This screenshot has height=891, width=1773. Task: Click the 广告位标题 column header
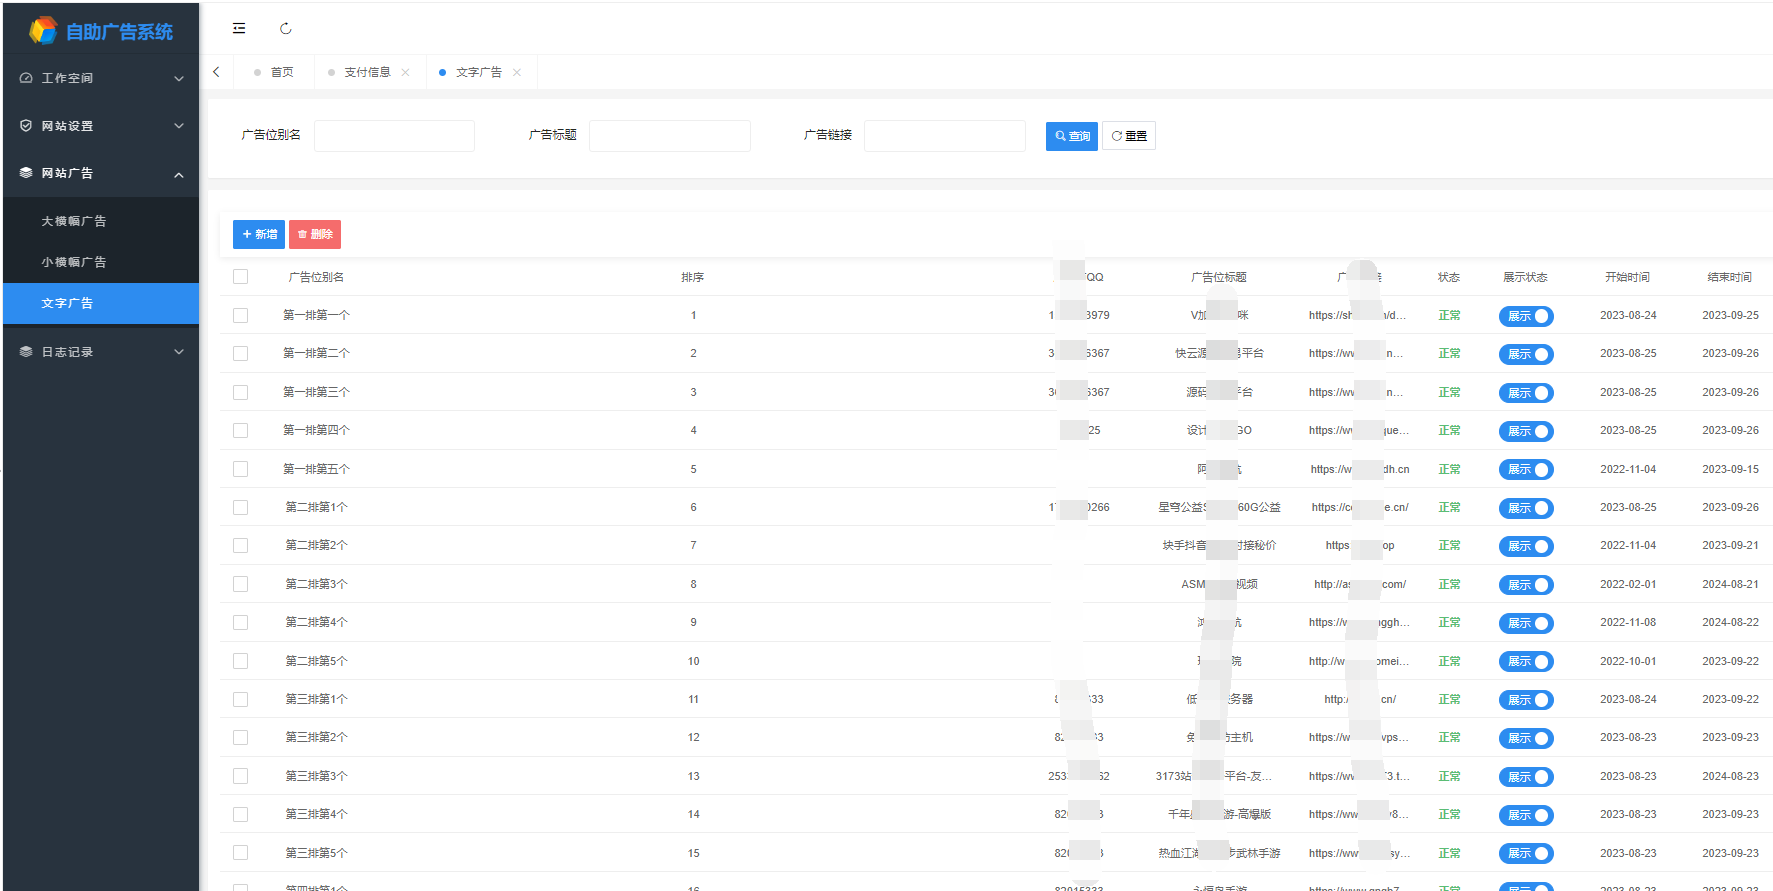1219,277
